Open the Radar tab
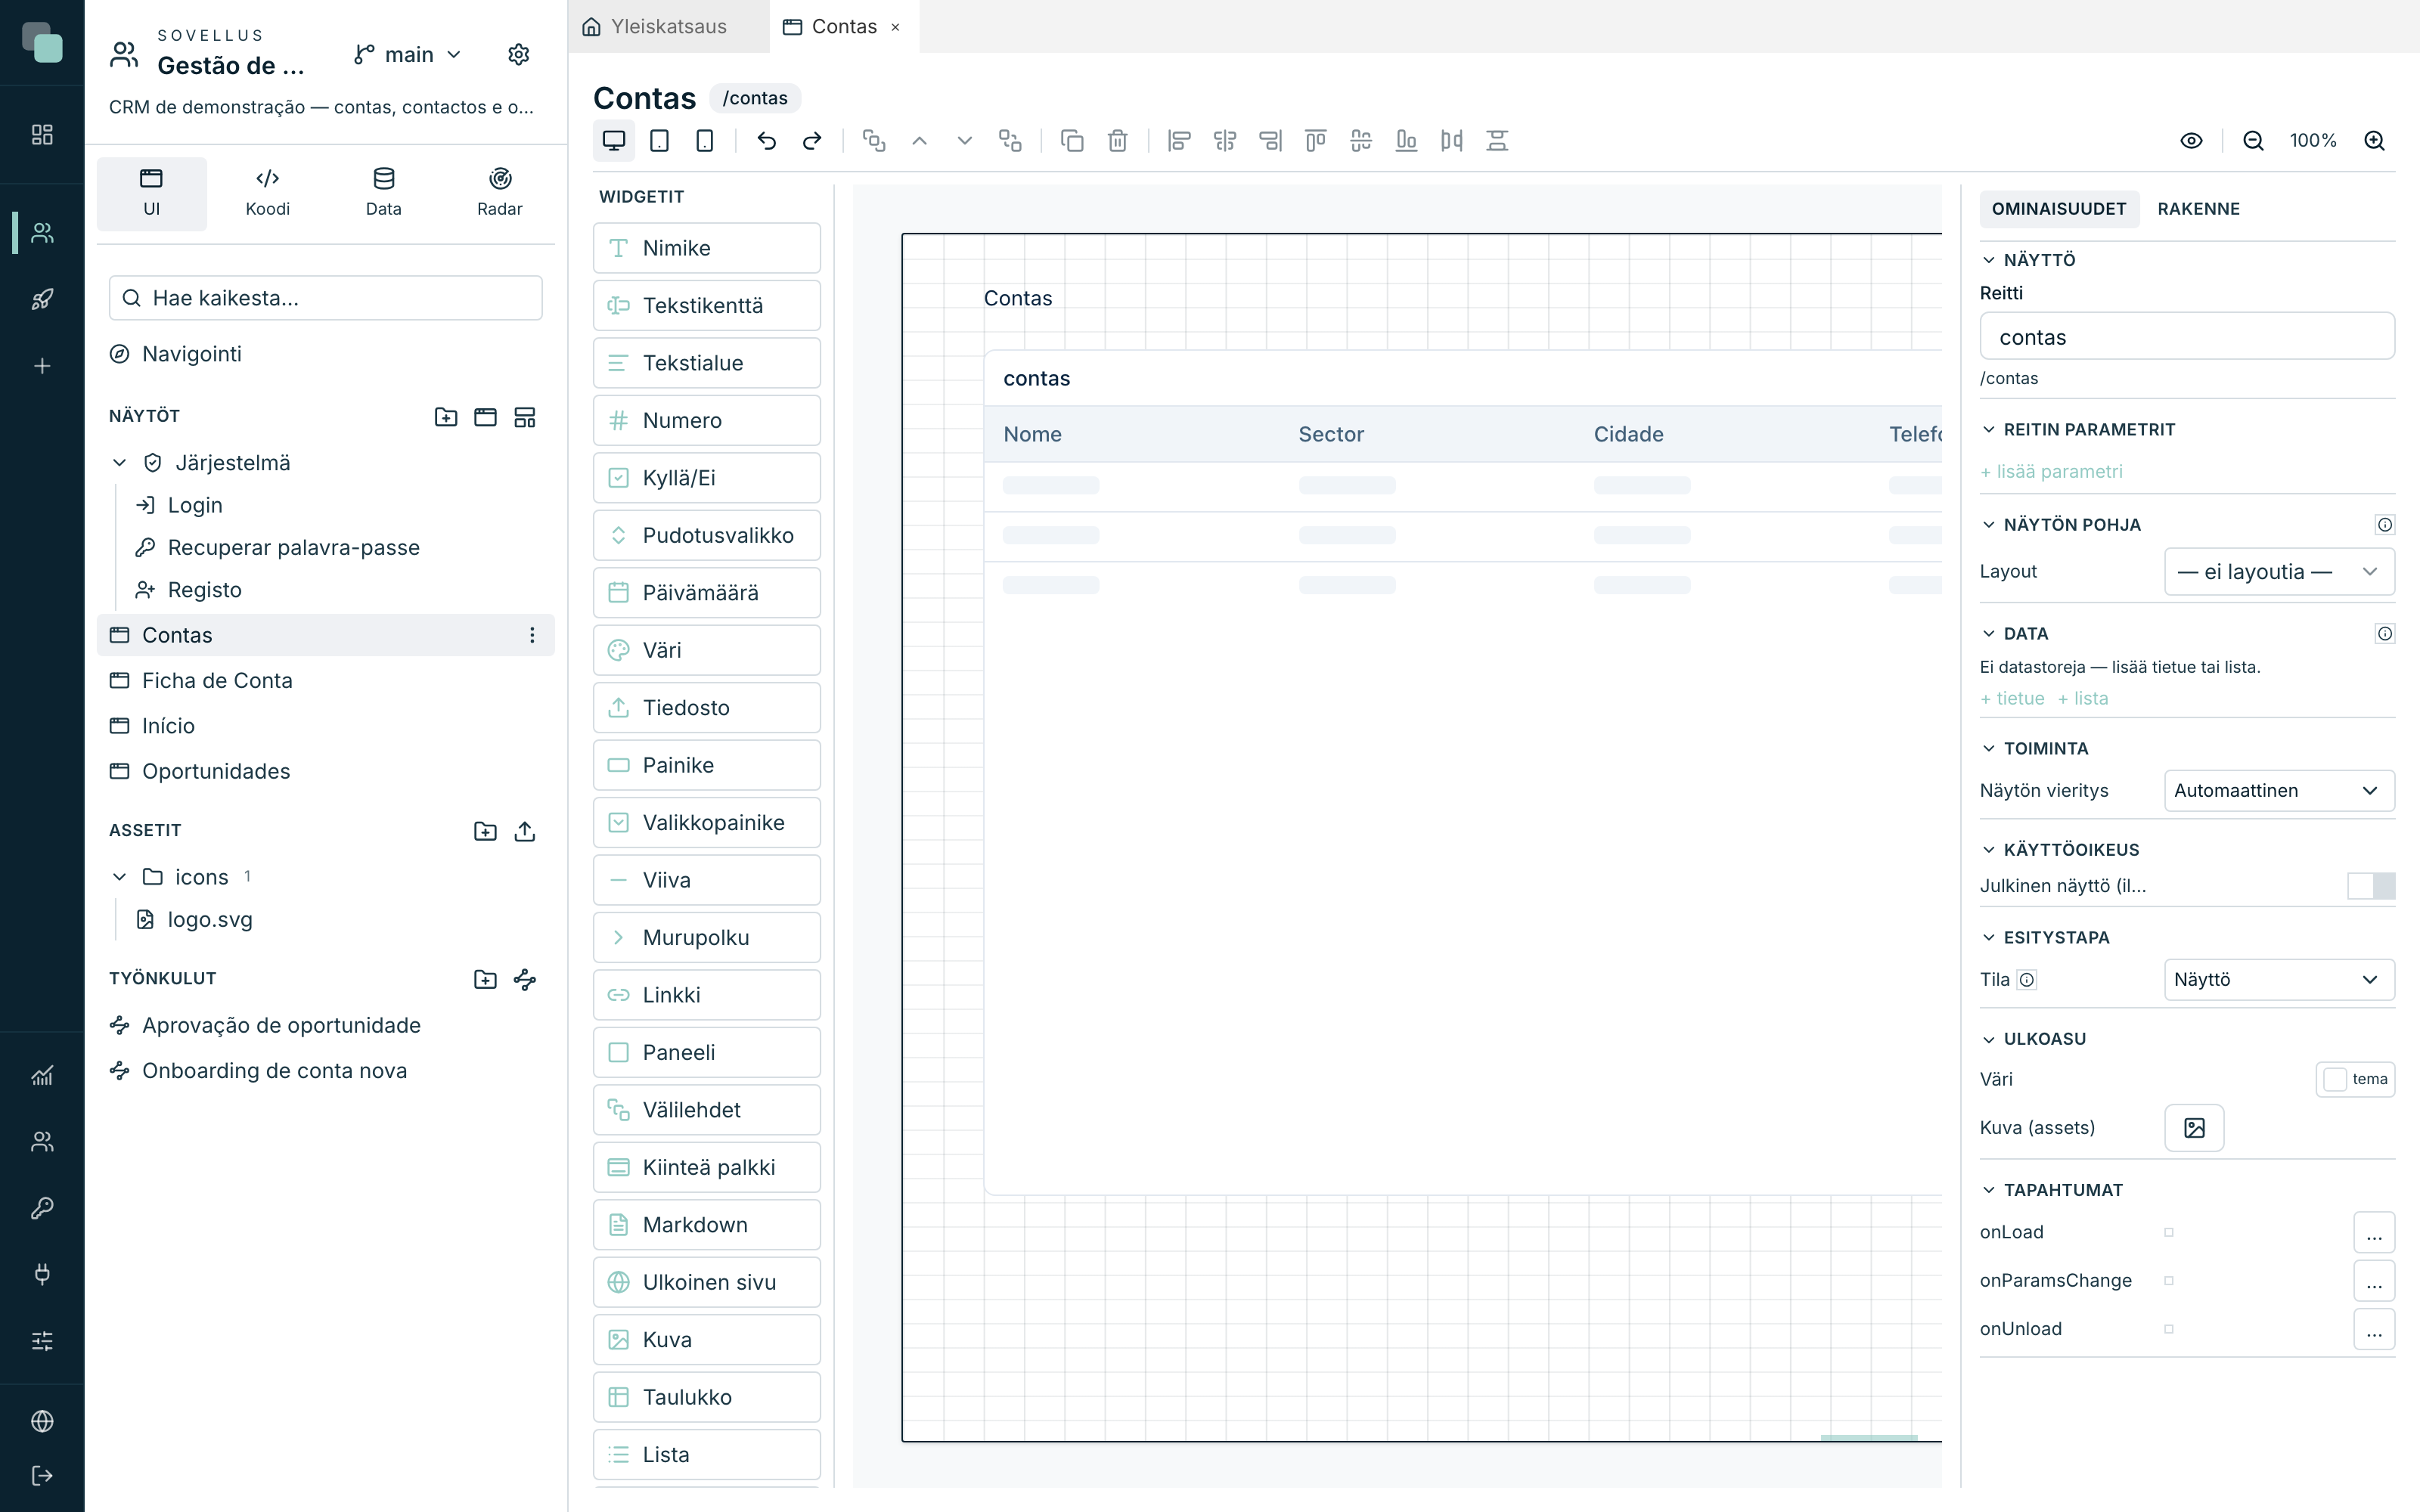Image resolution: width=2420 pixels, height=1512 pixels. (x=499, y=193)
